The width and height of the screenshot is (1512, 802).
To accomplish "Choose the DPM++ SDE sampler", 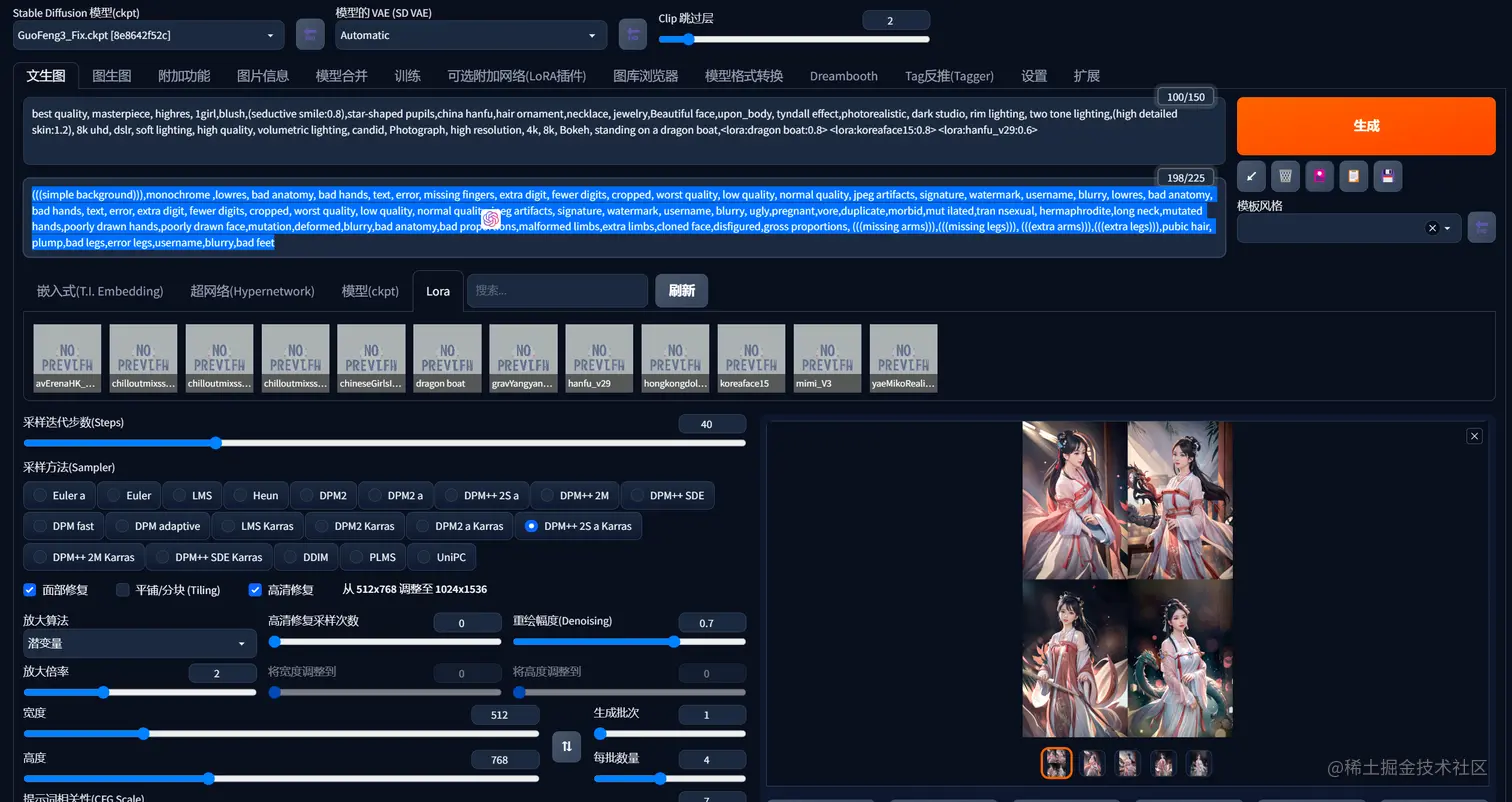I will click(667, 495).
